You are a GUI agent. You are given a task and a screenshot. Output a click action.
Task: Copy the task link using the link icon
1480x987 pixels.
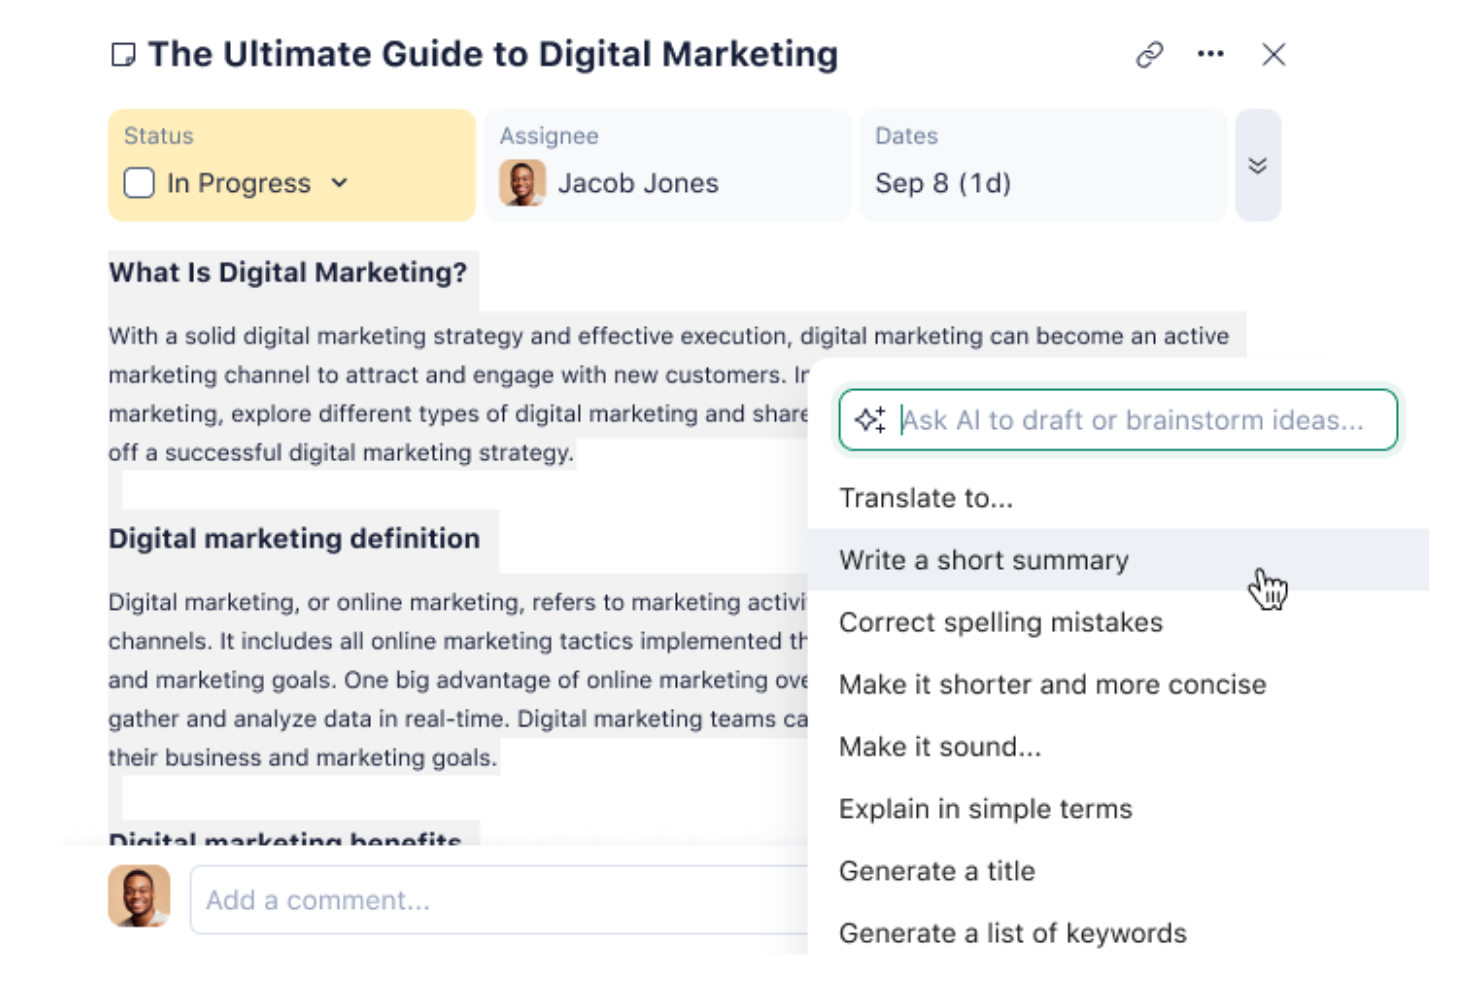click(x=1148, y=55)
